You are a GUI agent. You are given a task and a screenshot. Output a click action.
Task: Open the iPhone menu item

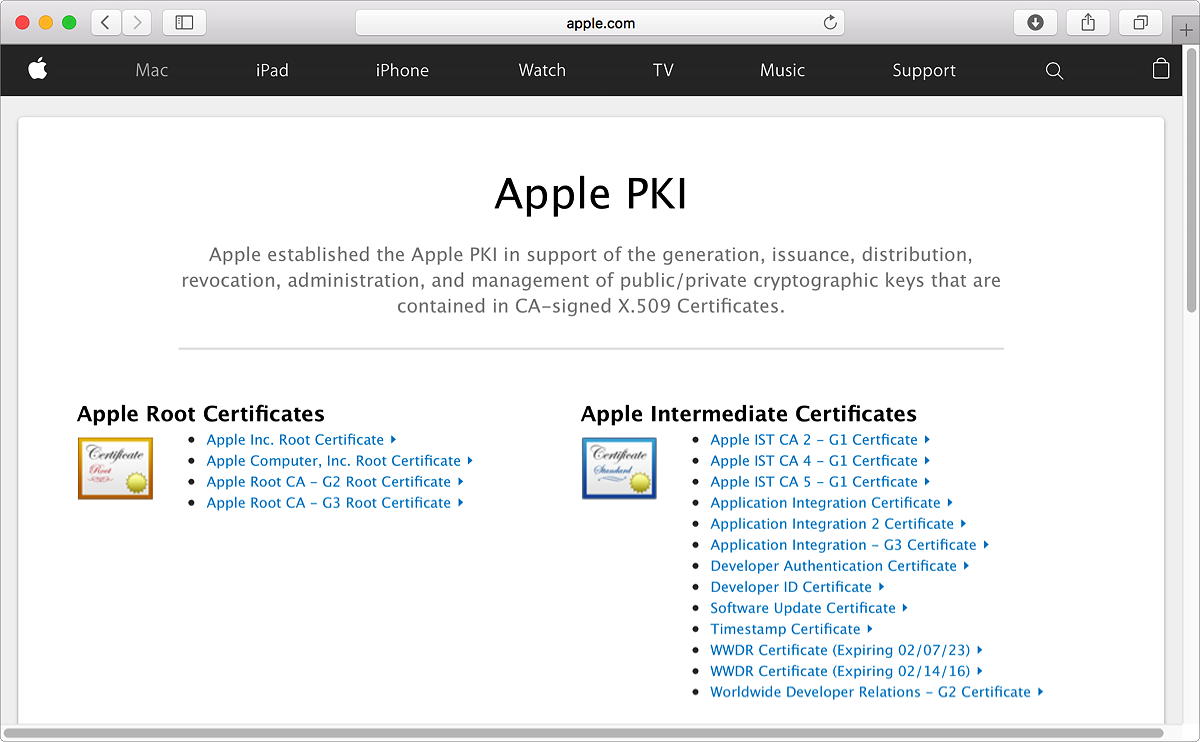point(402,70)
